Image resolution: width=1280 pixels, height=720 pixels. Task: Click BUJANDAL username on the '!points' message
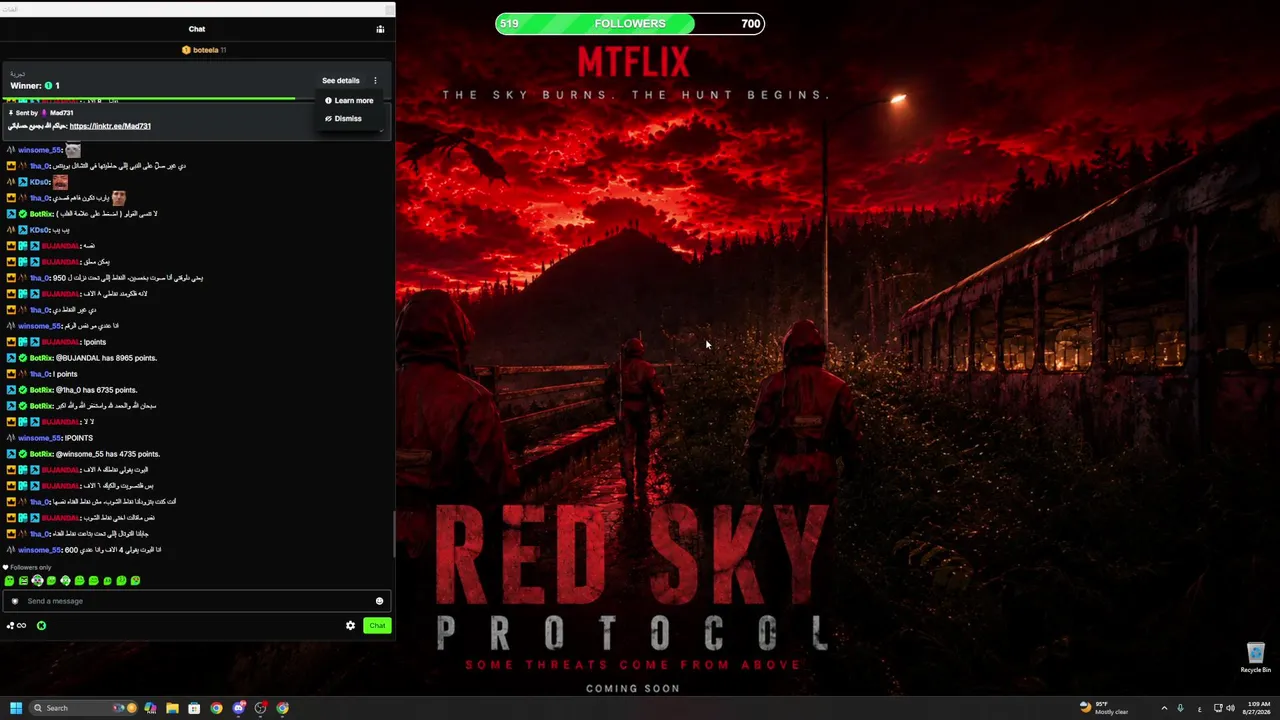pyautogui.click(x=60, y=342)
